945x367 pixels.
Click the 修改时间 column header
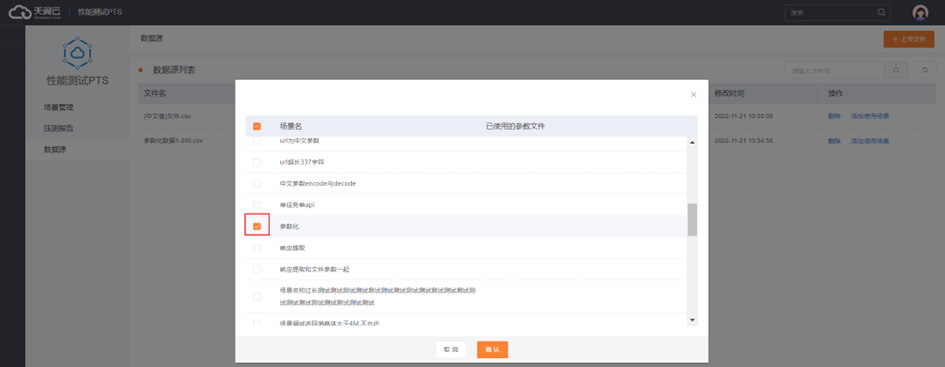coord(729,94)
